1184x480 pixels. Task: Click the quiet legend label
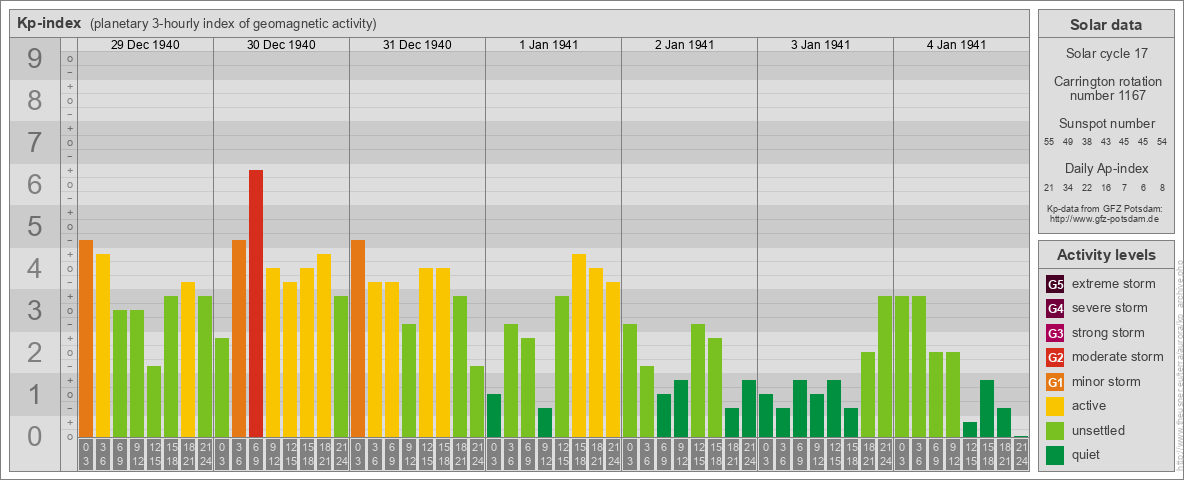[1086, 455]
